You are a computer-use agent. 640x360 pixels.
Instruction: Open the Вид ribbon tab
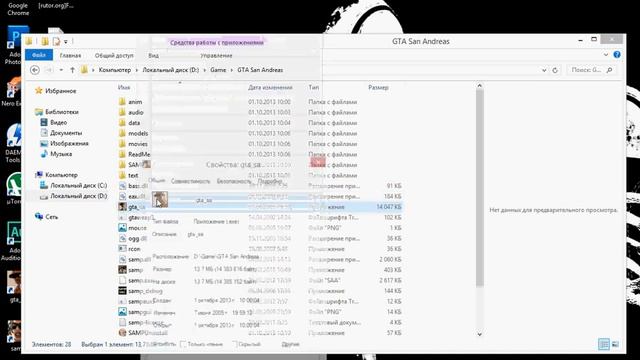tap(153, 55)
